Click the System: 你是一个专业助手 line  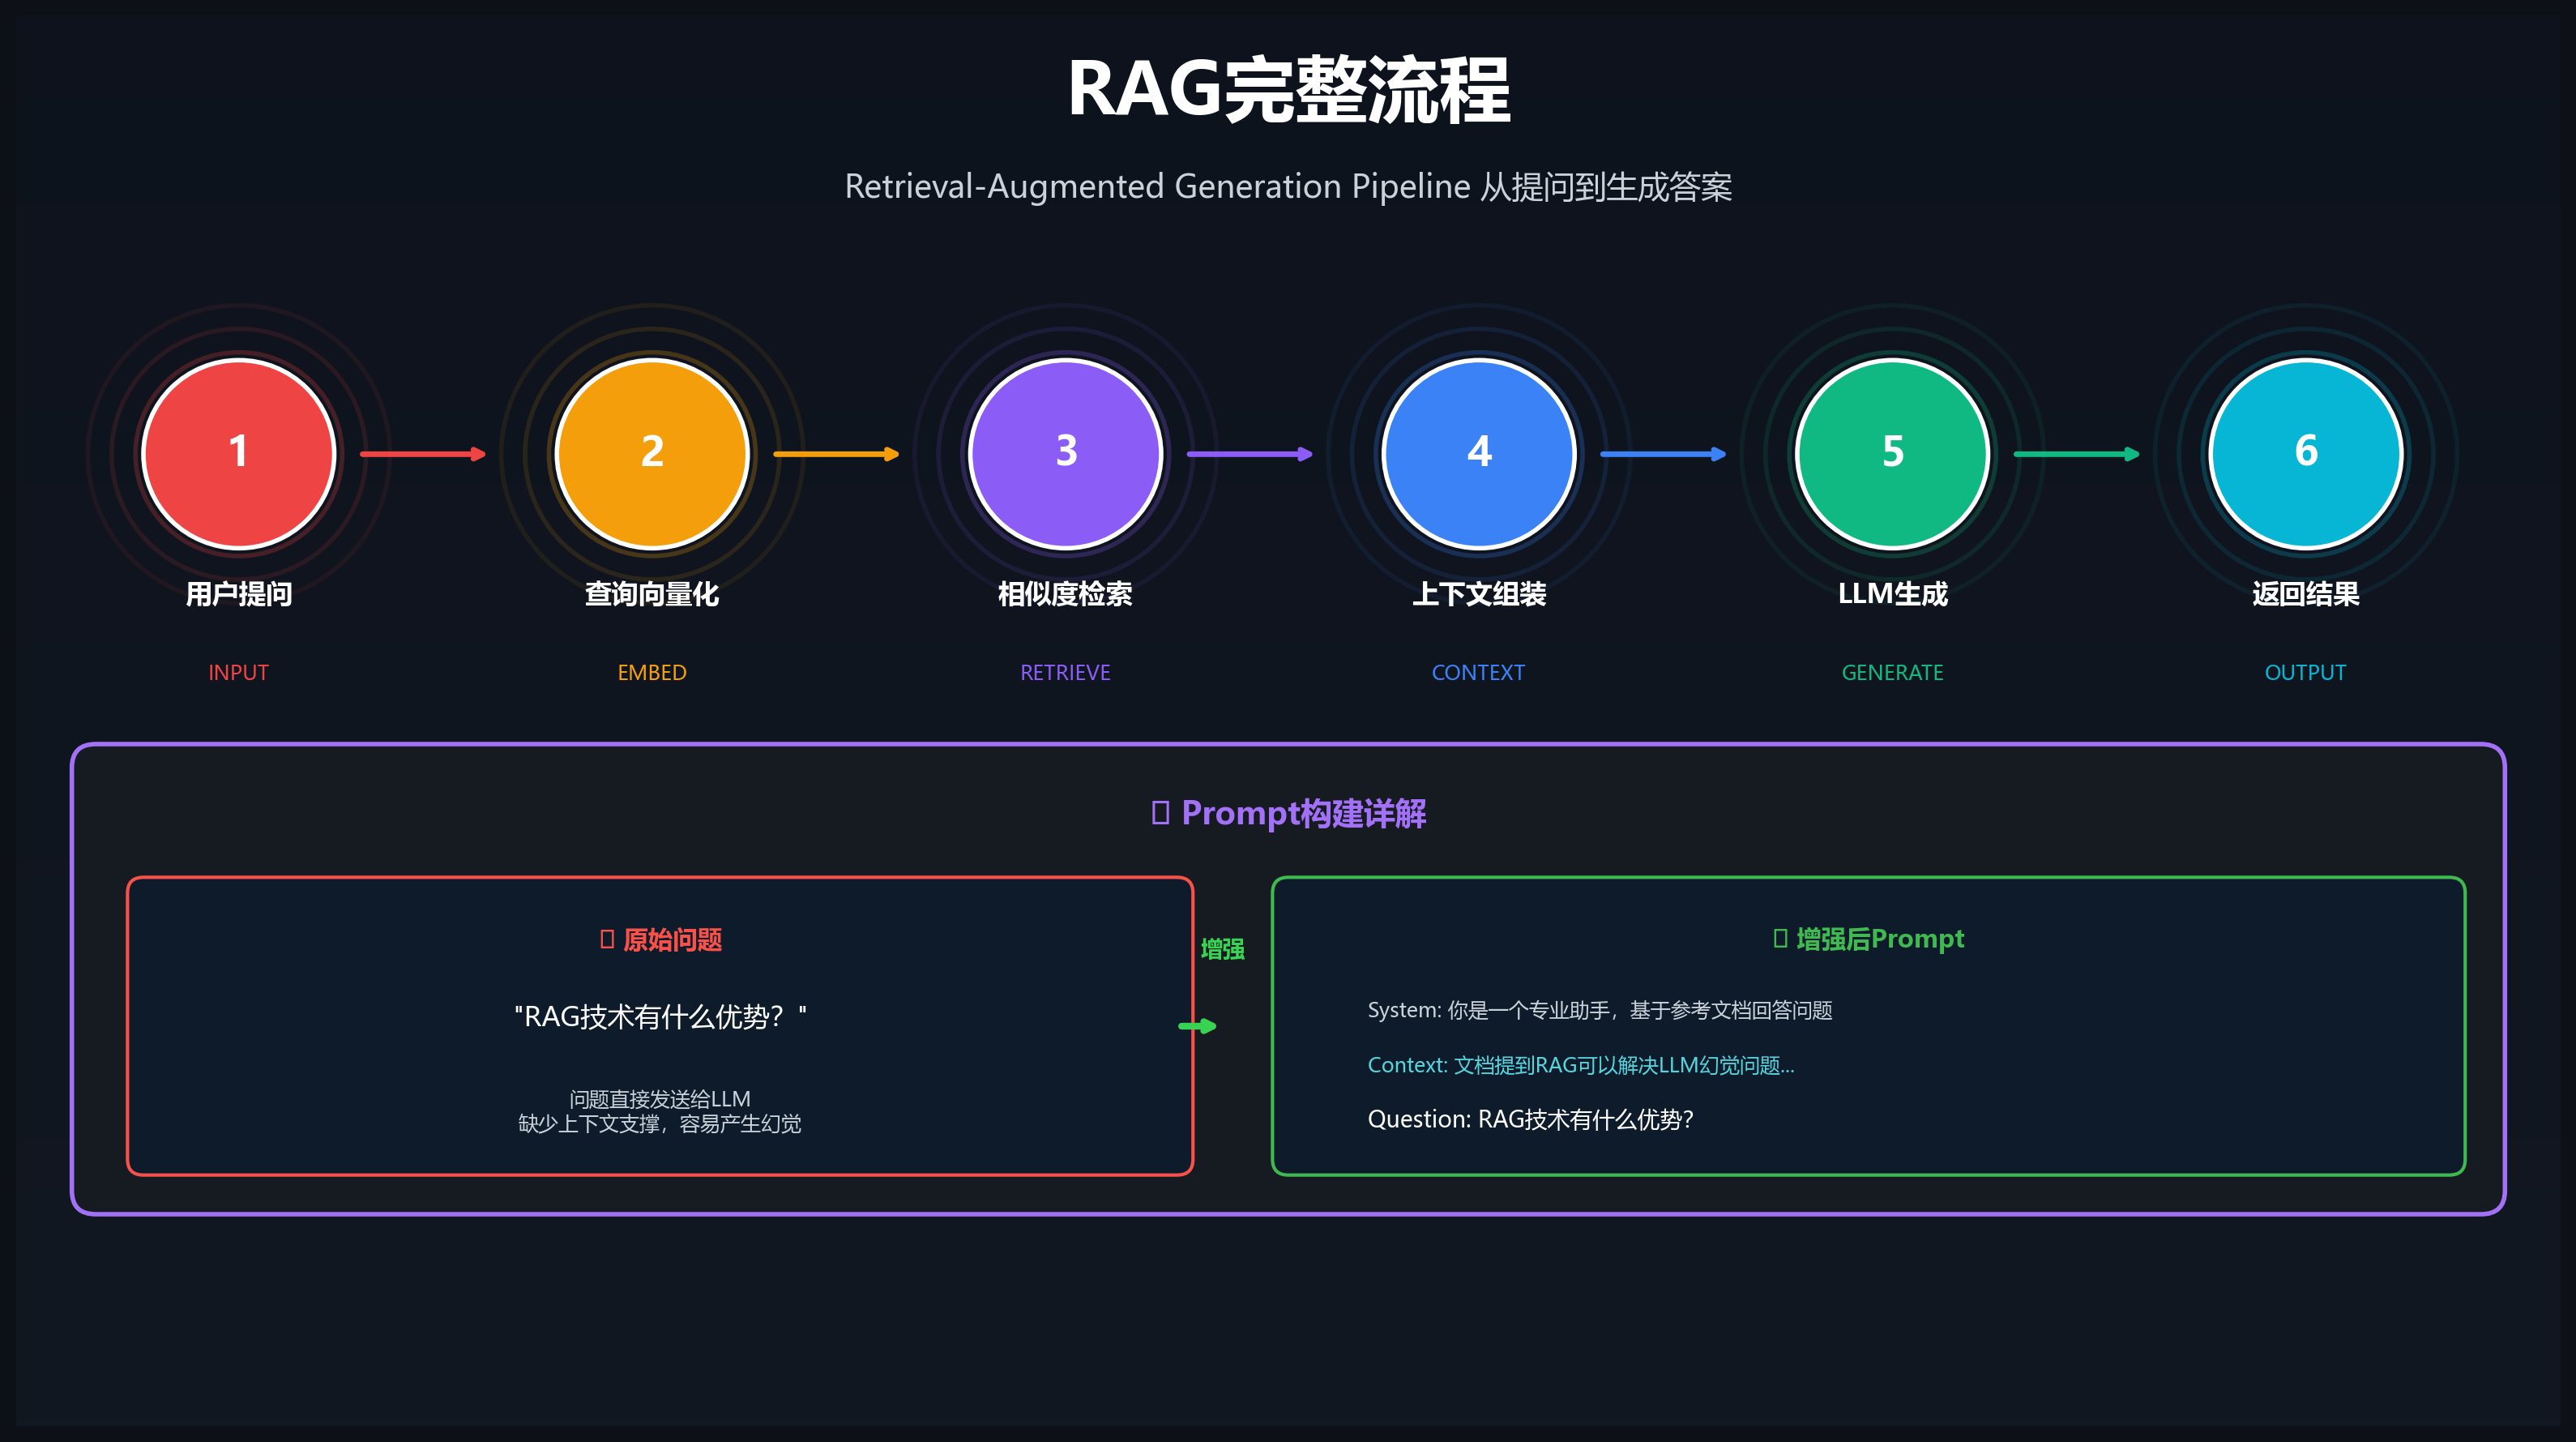point(1600,1011)
